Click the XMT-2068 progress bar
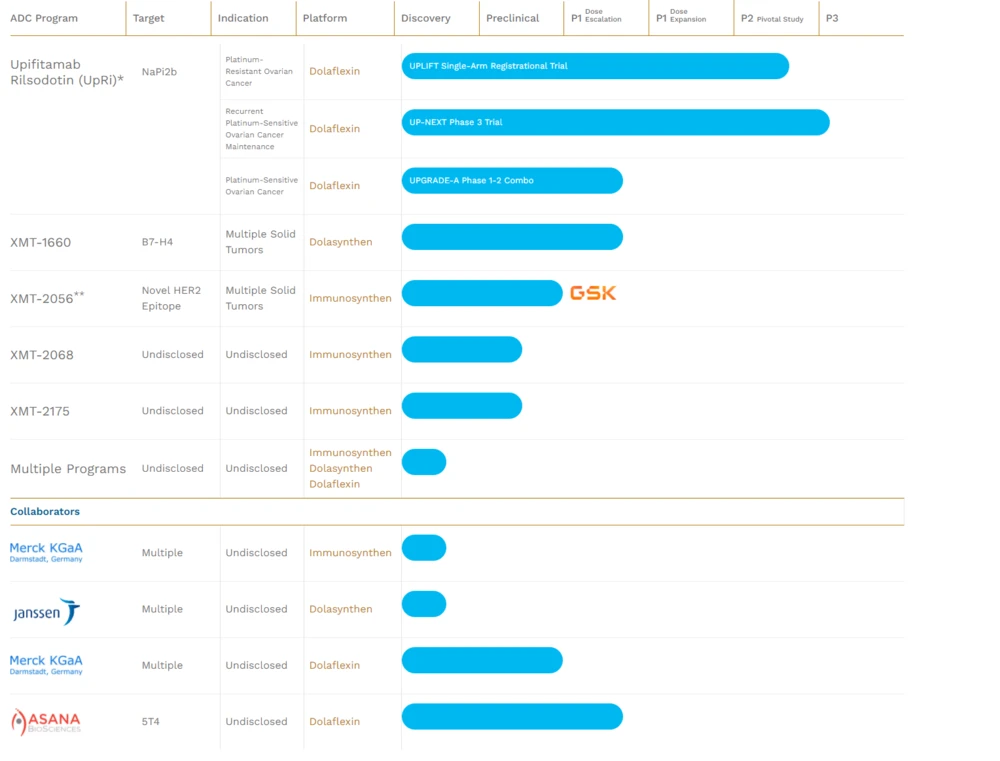Image resolution: width=1000 pixels, height=761 pixels. [461, 350]
